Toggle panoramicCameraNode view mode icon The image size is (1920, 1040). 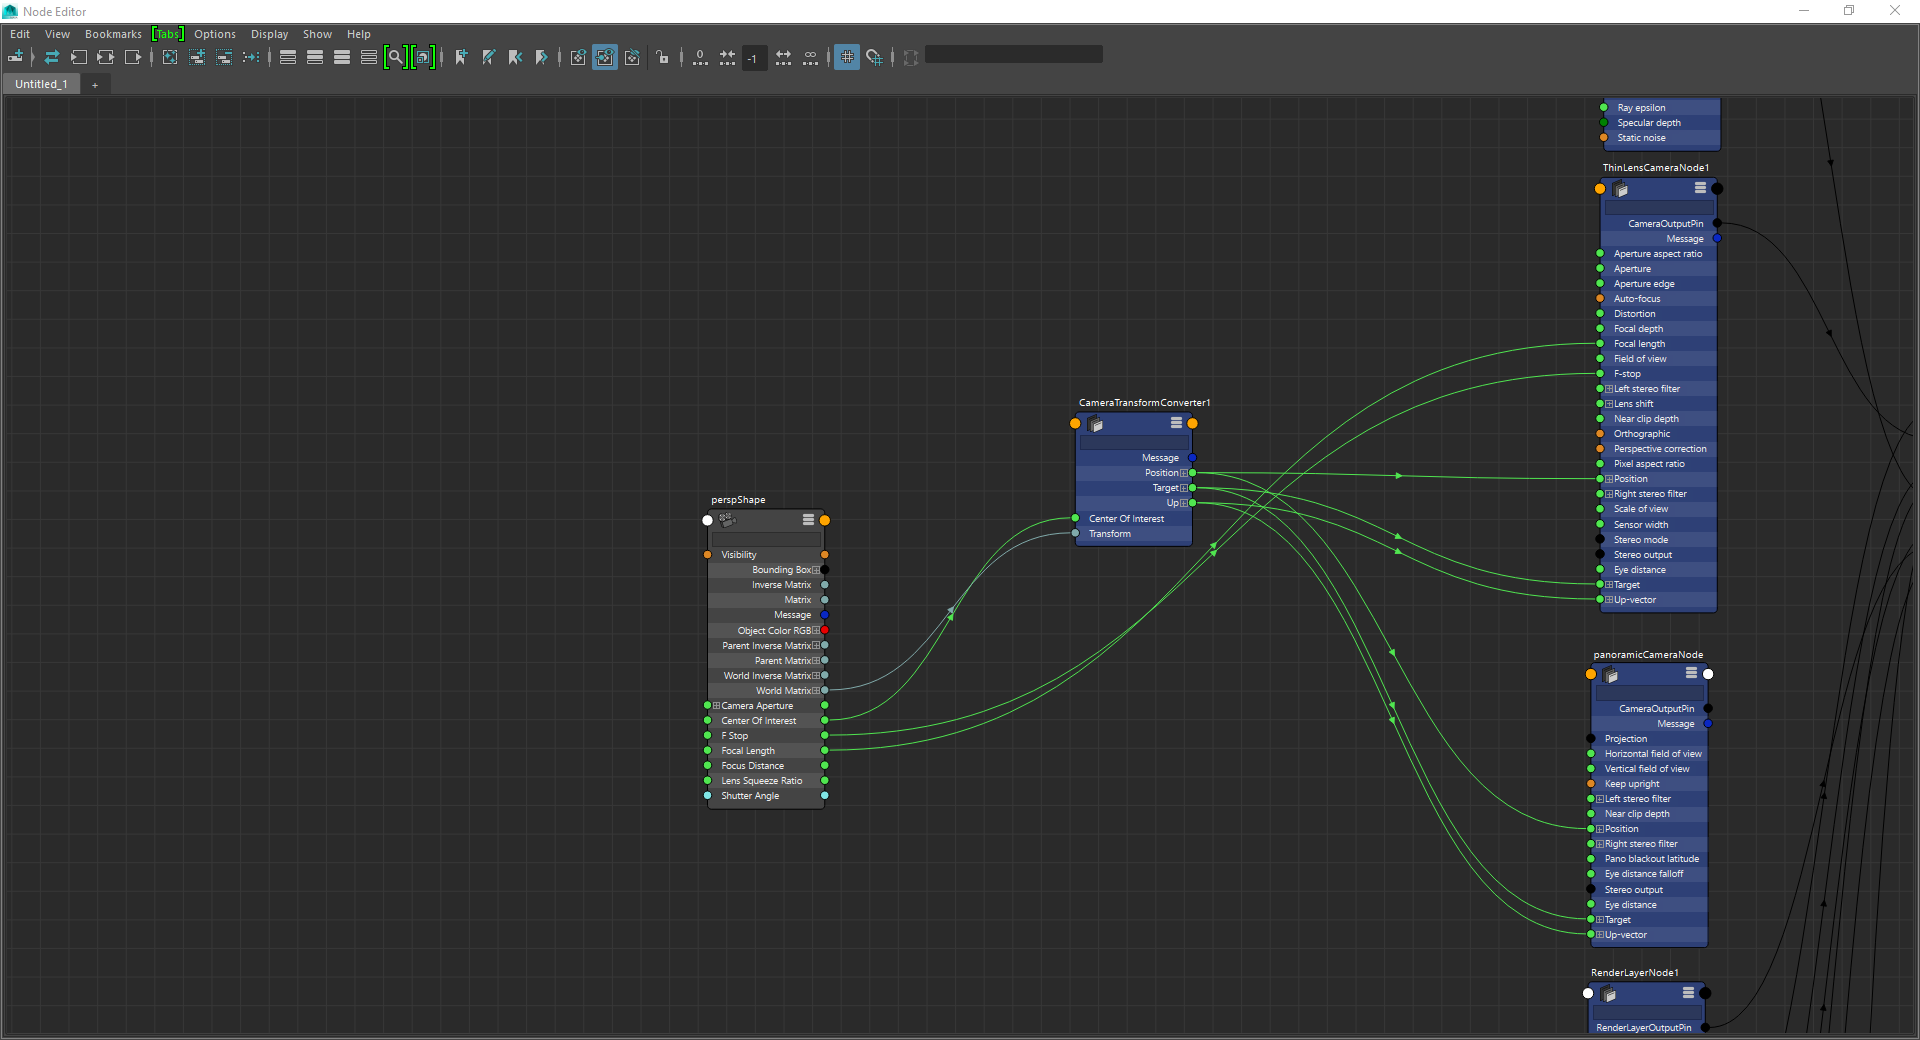tap(1691, 673)
